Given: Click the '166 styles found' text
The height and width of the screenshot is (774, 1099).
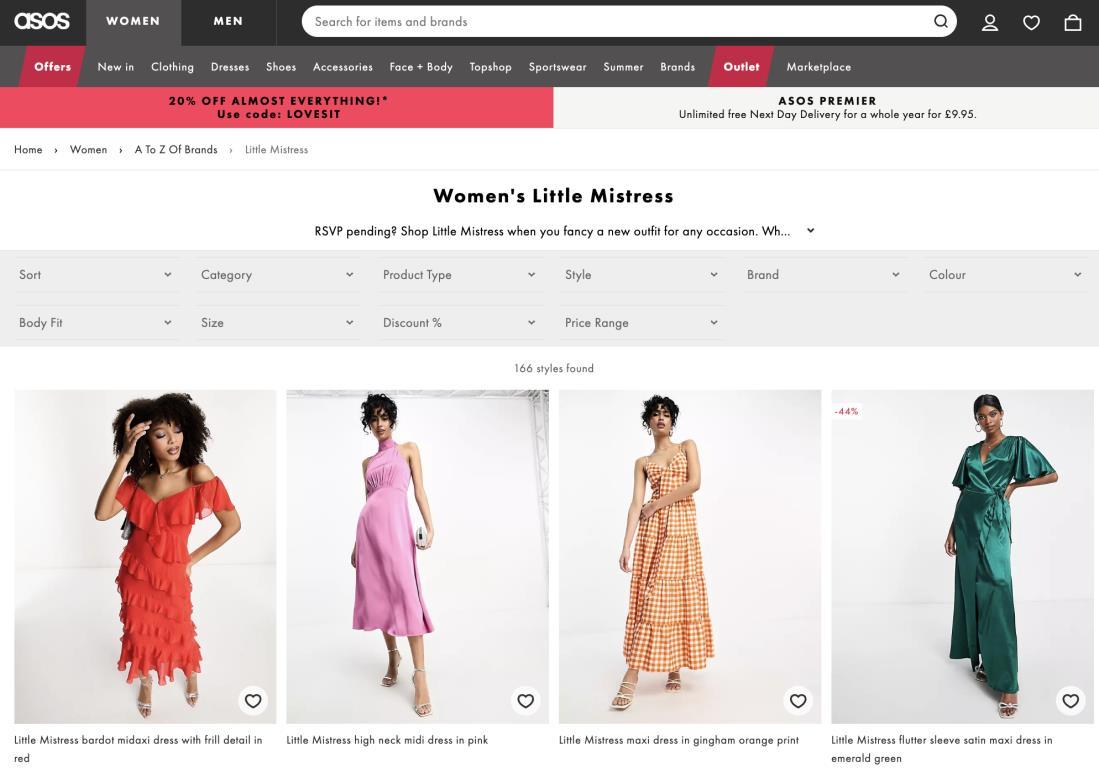Looking at the screenshot, I should tap(554, 368).
